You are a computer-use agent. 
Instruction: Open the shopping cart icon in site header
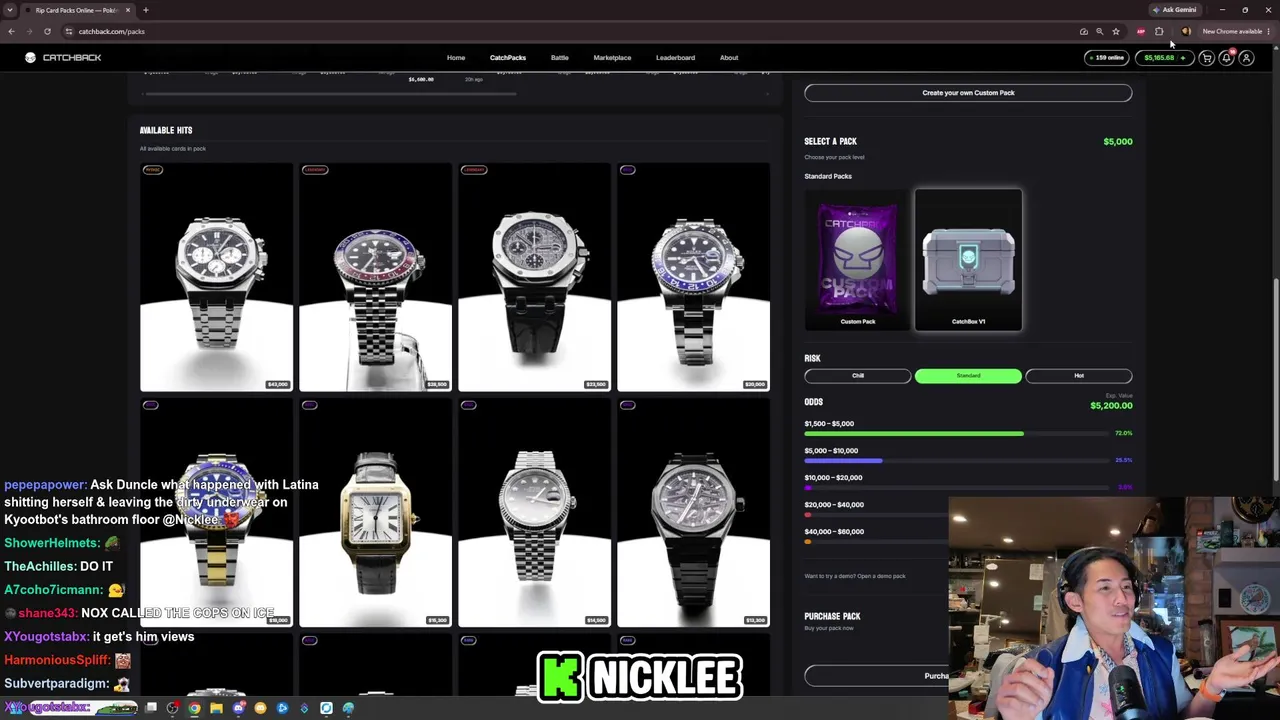tap(1207, 58)
